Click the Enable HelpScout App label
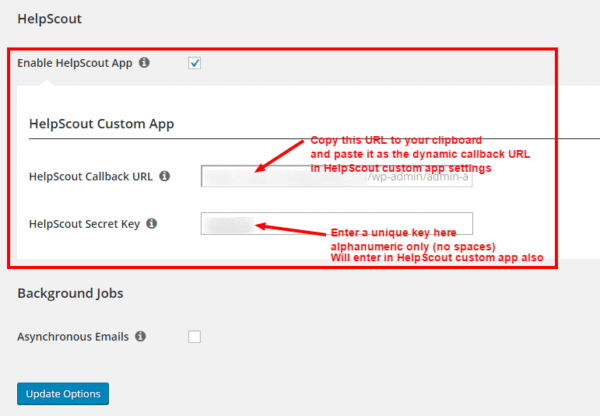 75,63
